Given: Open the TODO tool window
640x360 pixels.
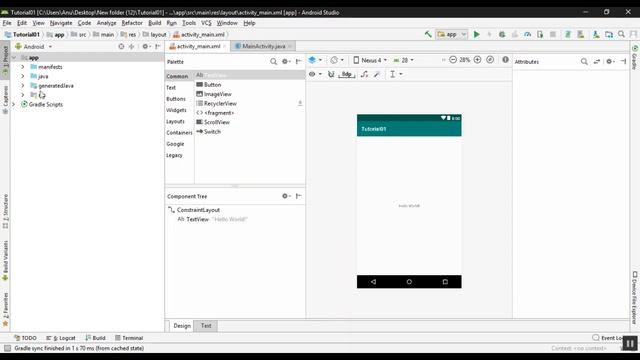Looking at the screenshot, I should coord(25,338).
